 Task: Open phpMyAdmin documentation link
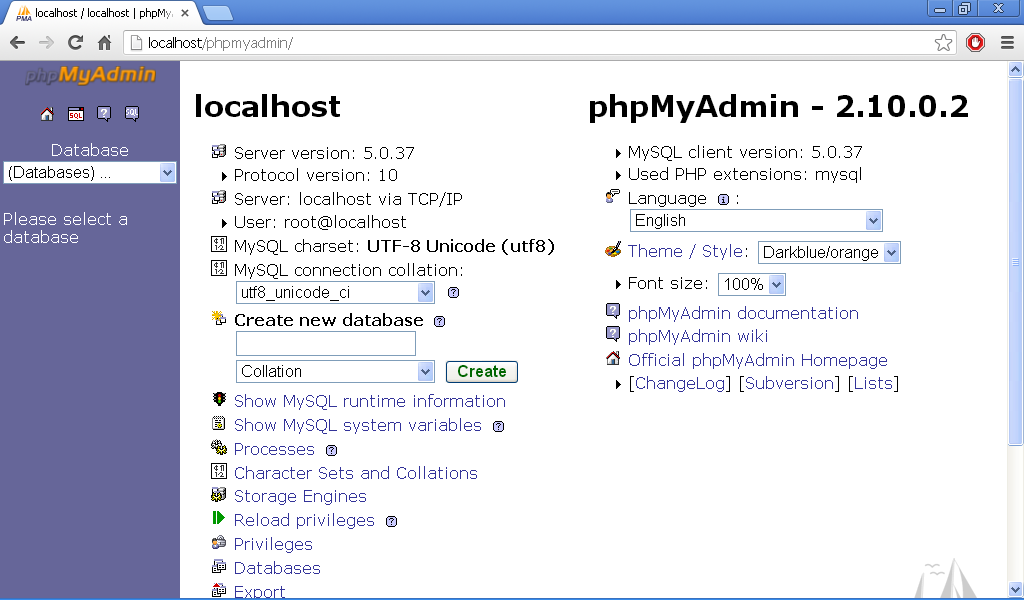[x=743, y=313]
